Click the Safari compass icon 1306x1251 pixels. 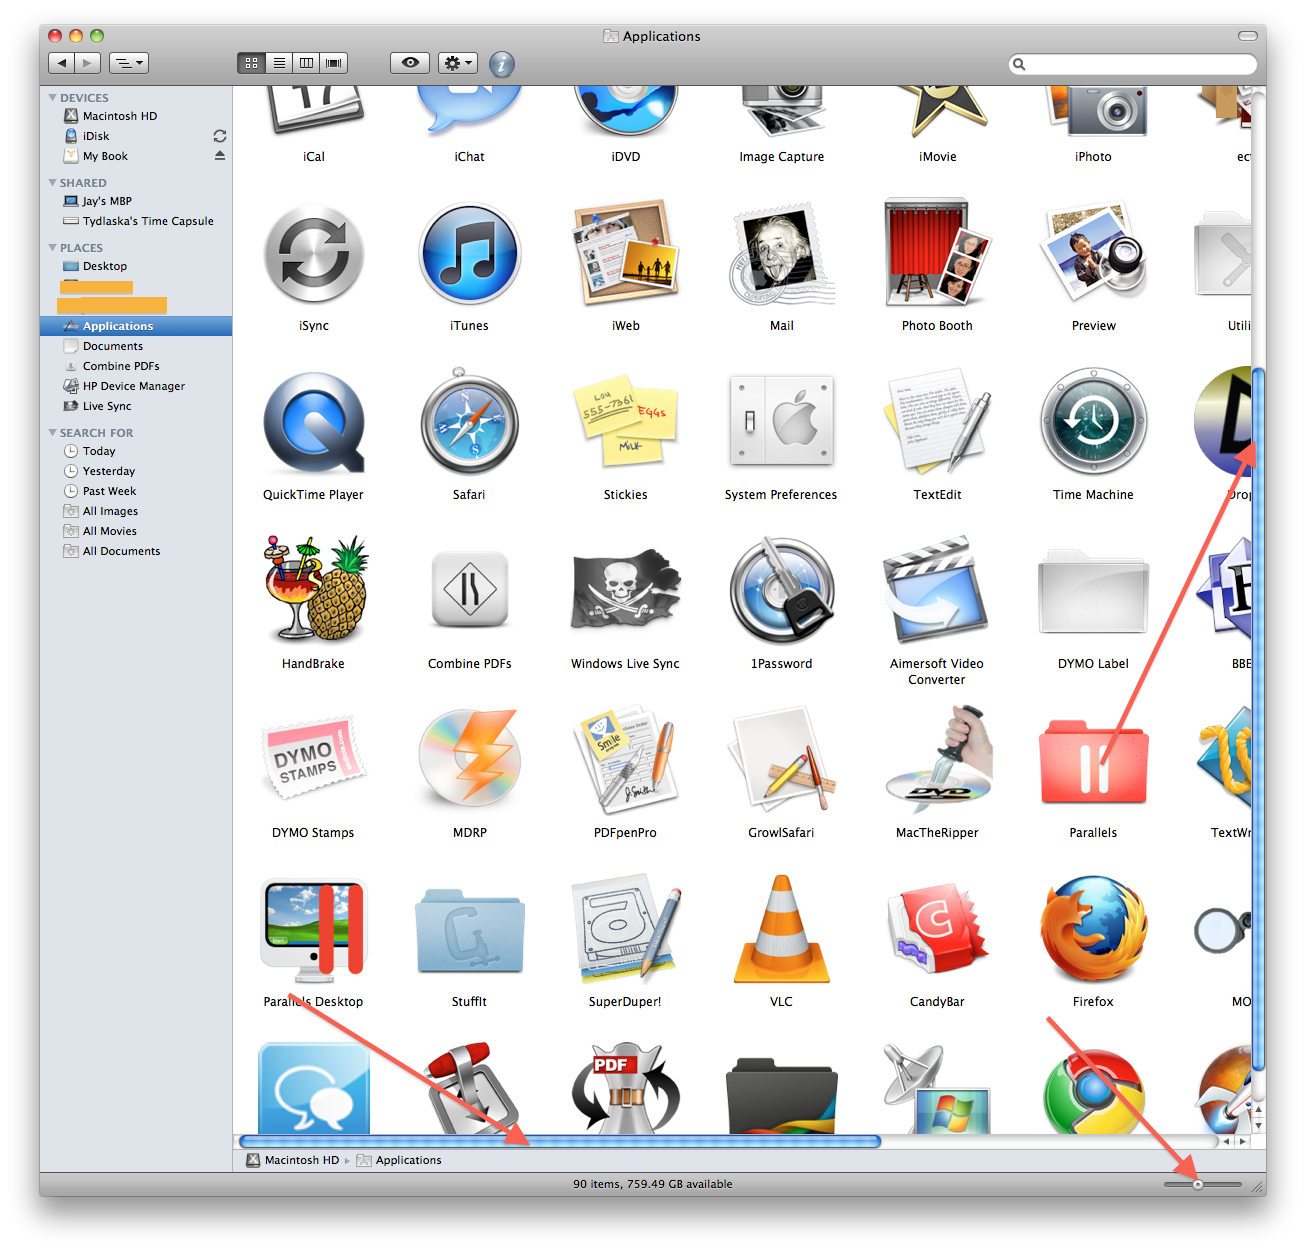point(469,422)
